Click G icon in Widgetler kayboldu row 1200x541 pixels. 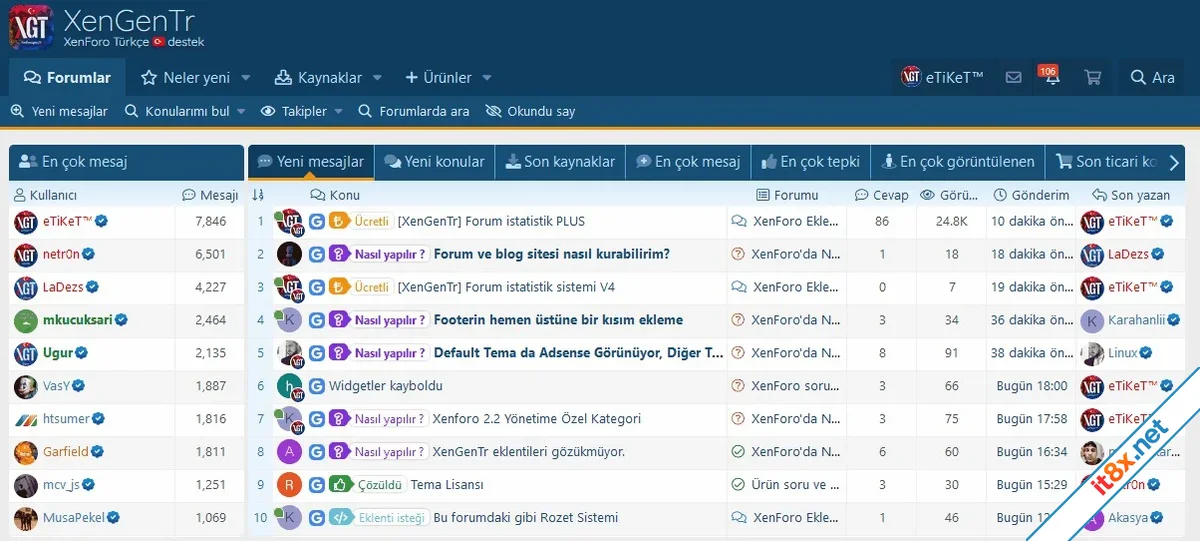pos(316,386)
